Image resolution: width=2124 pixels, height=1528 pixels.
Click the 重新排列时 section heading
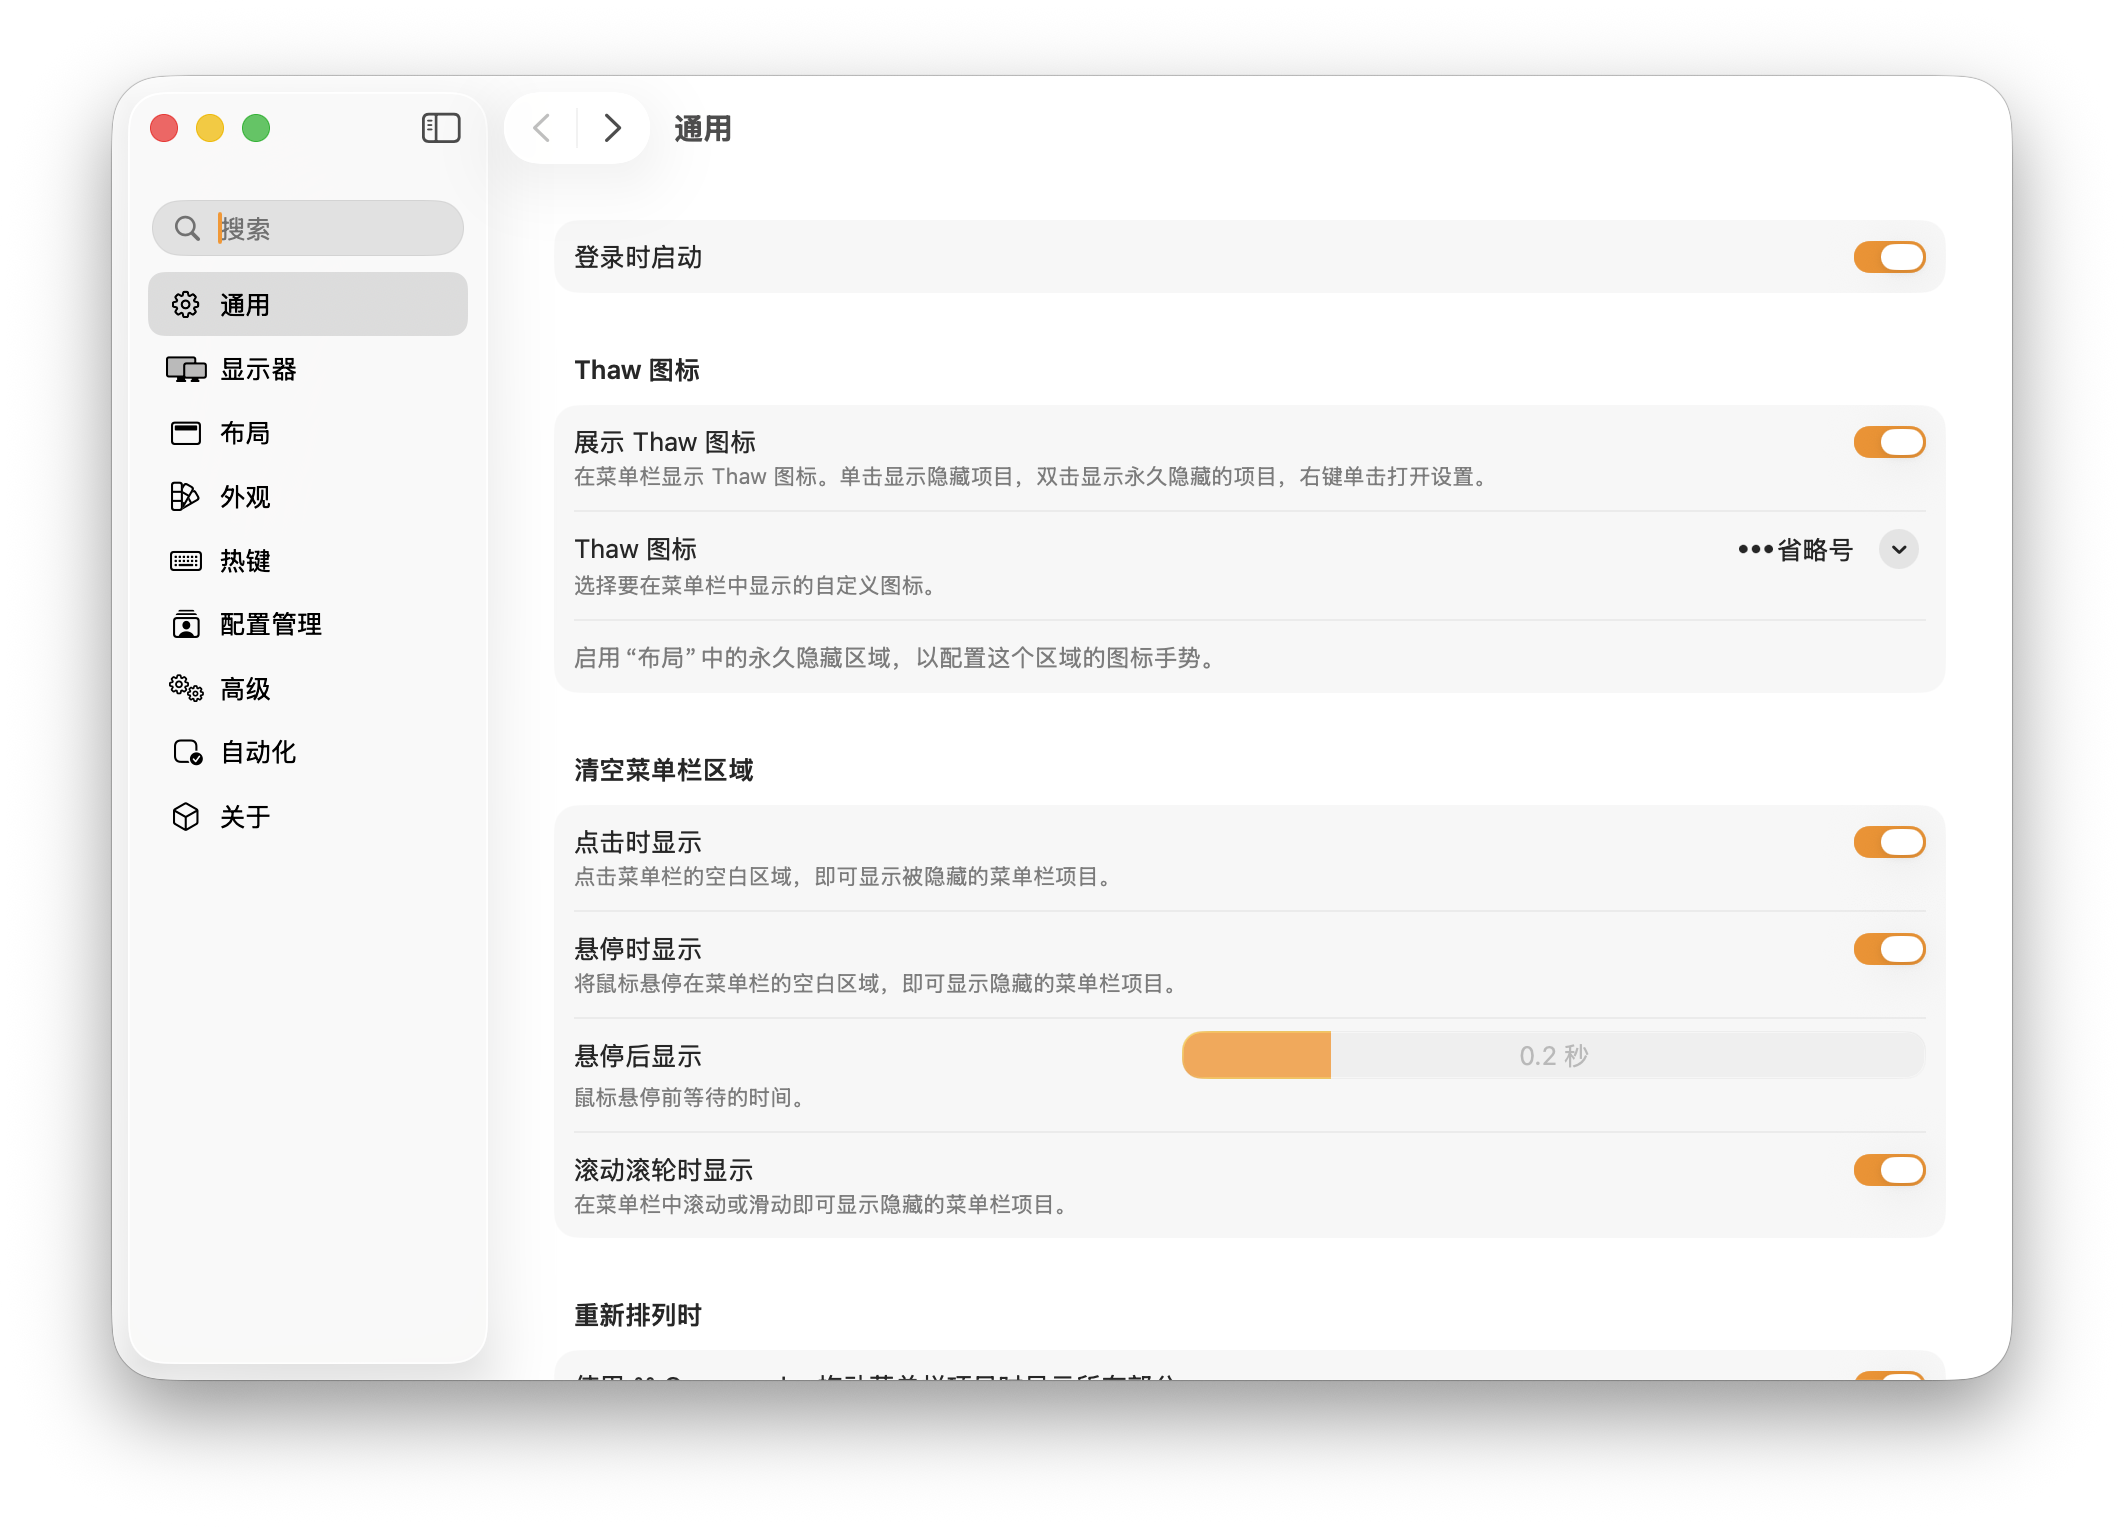(x=638, y=1315)
